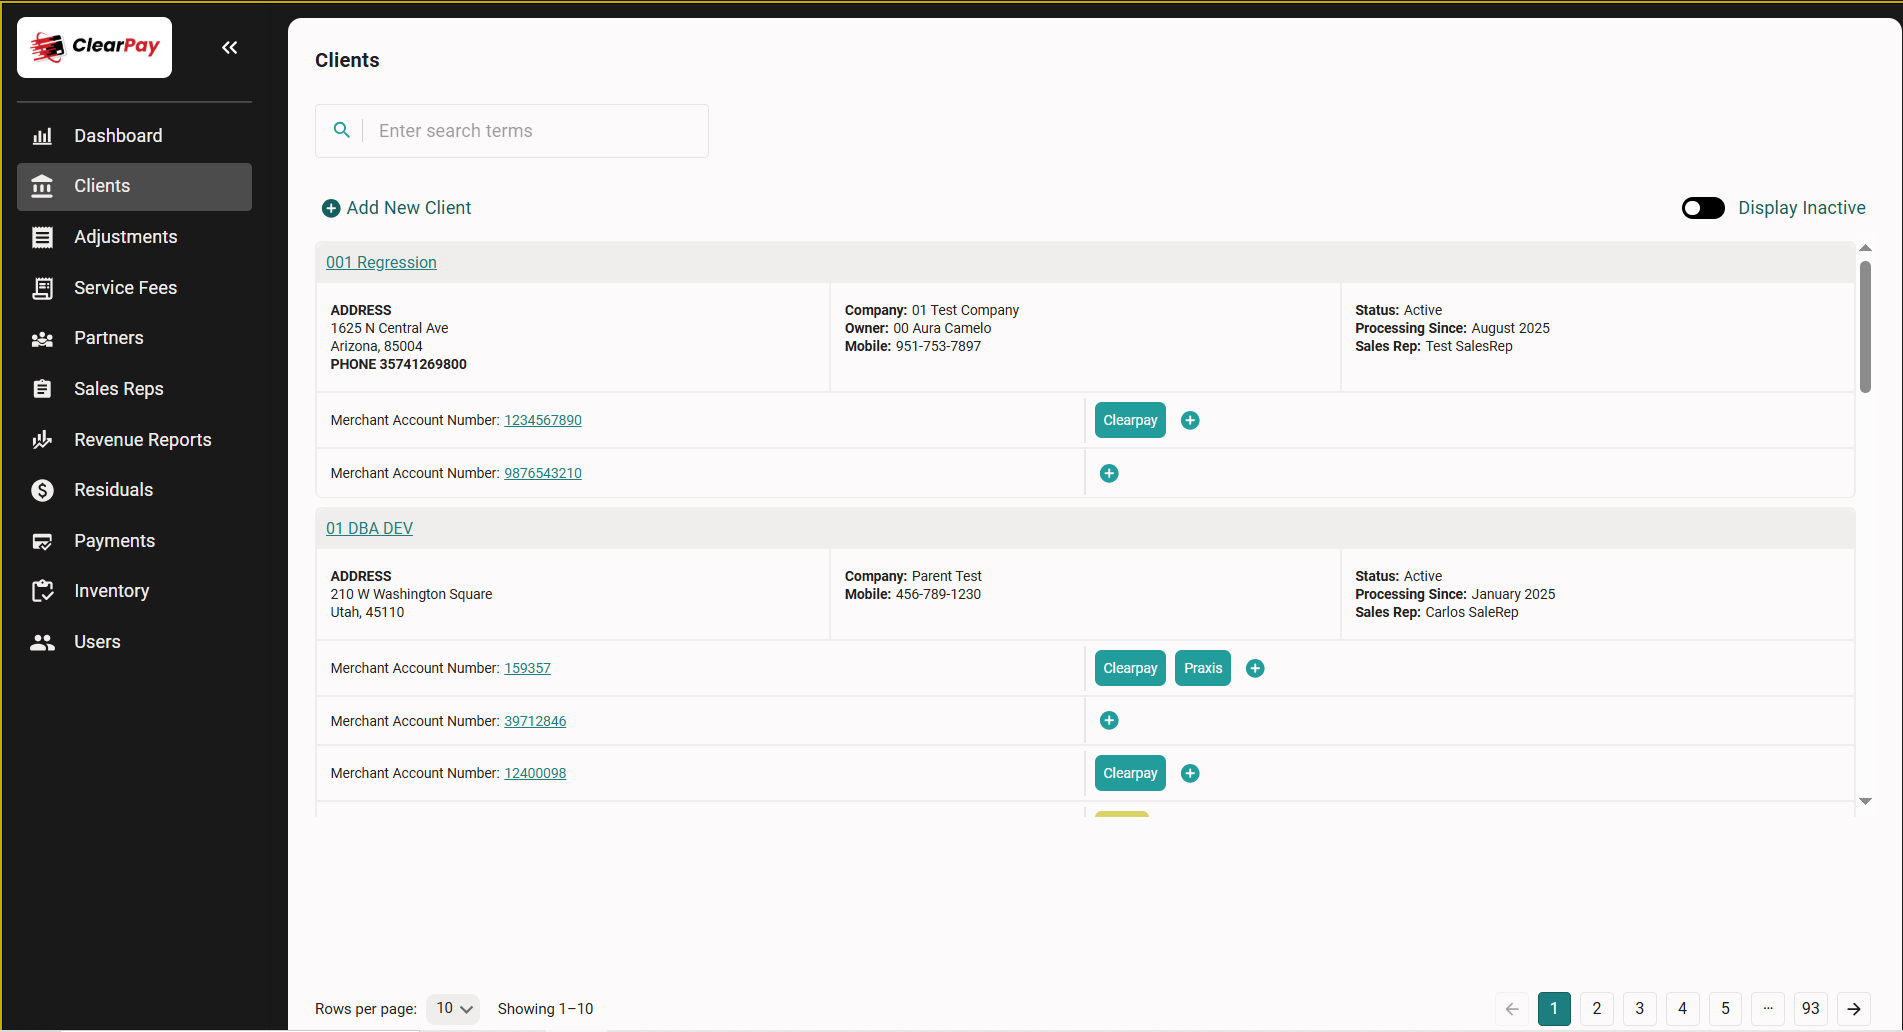Navigate to Residuals section
This screenshot has width=1903, height=1032.
(113, 489)
